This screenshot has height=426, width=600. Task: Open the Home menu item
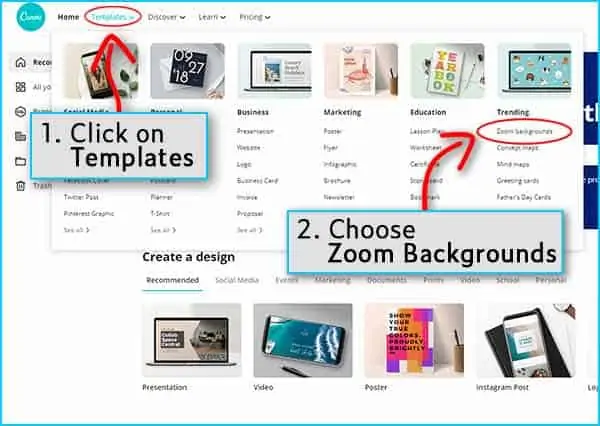coord(68,17)
